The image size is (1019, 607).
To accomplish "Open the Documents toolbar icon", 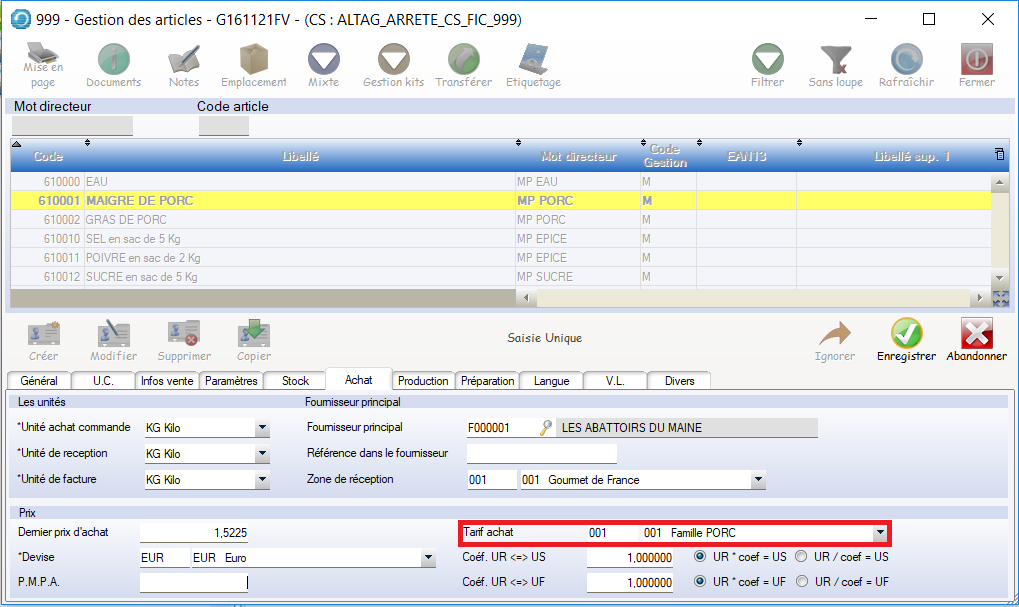I will coord(113,66).
